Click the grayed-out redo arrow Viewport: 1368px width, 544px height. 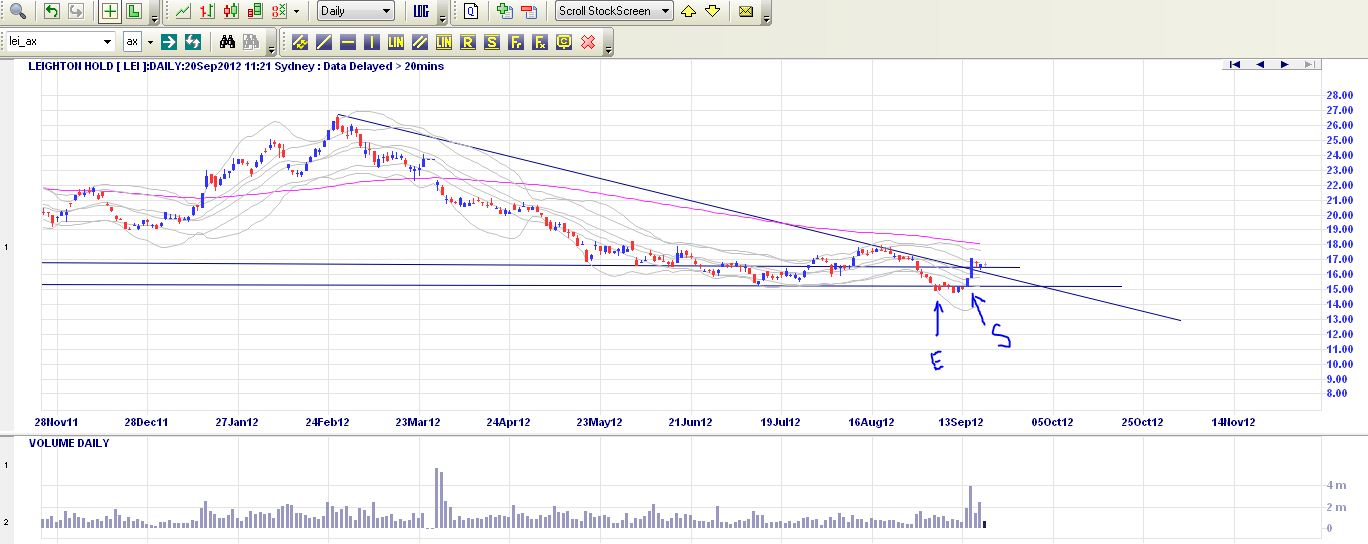76,11
